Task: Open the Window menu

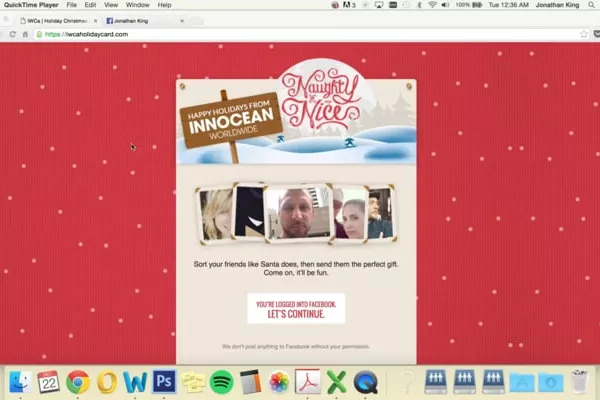Action: point(138,5)
